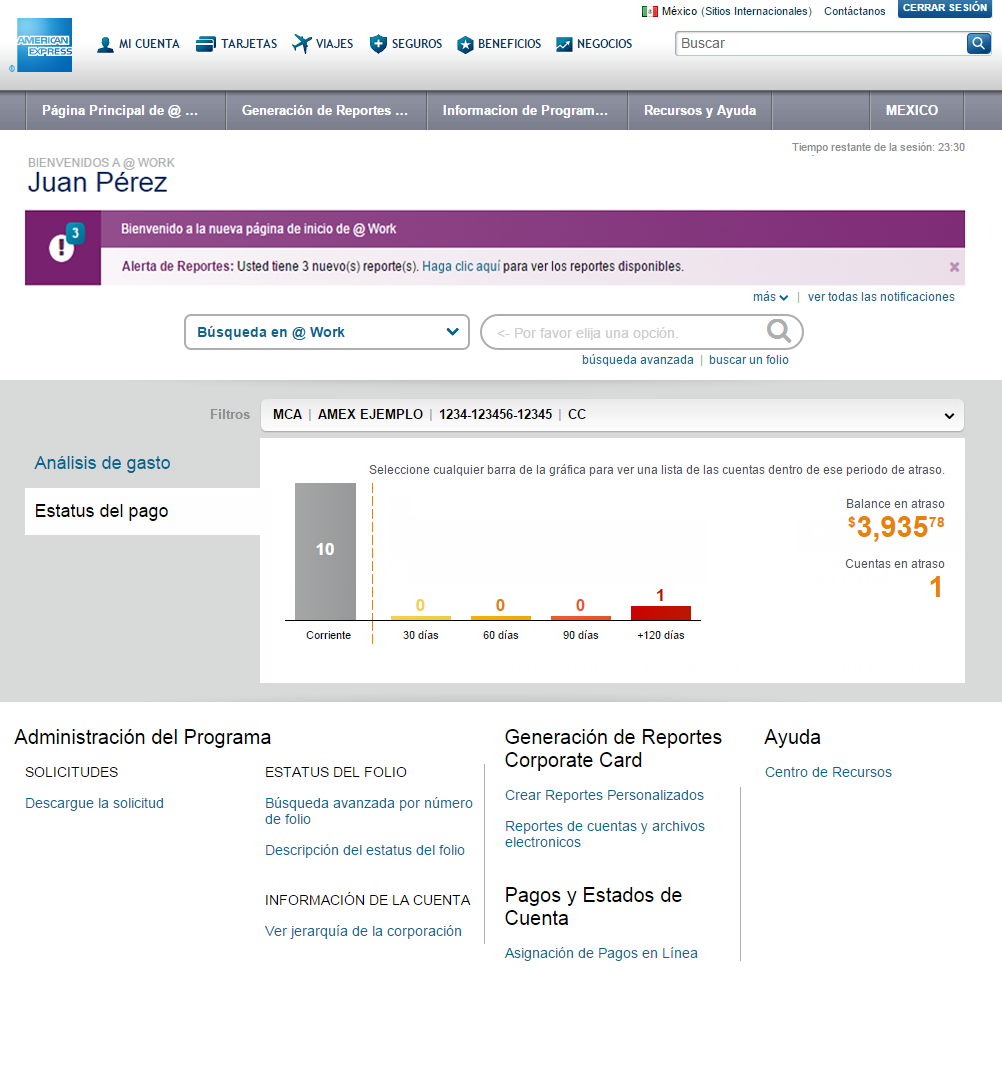The width and height of the screenshot is (1002, 1075).
Task: Open 'Descargue la solicitud' link
Action: [95, 803]
